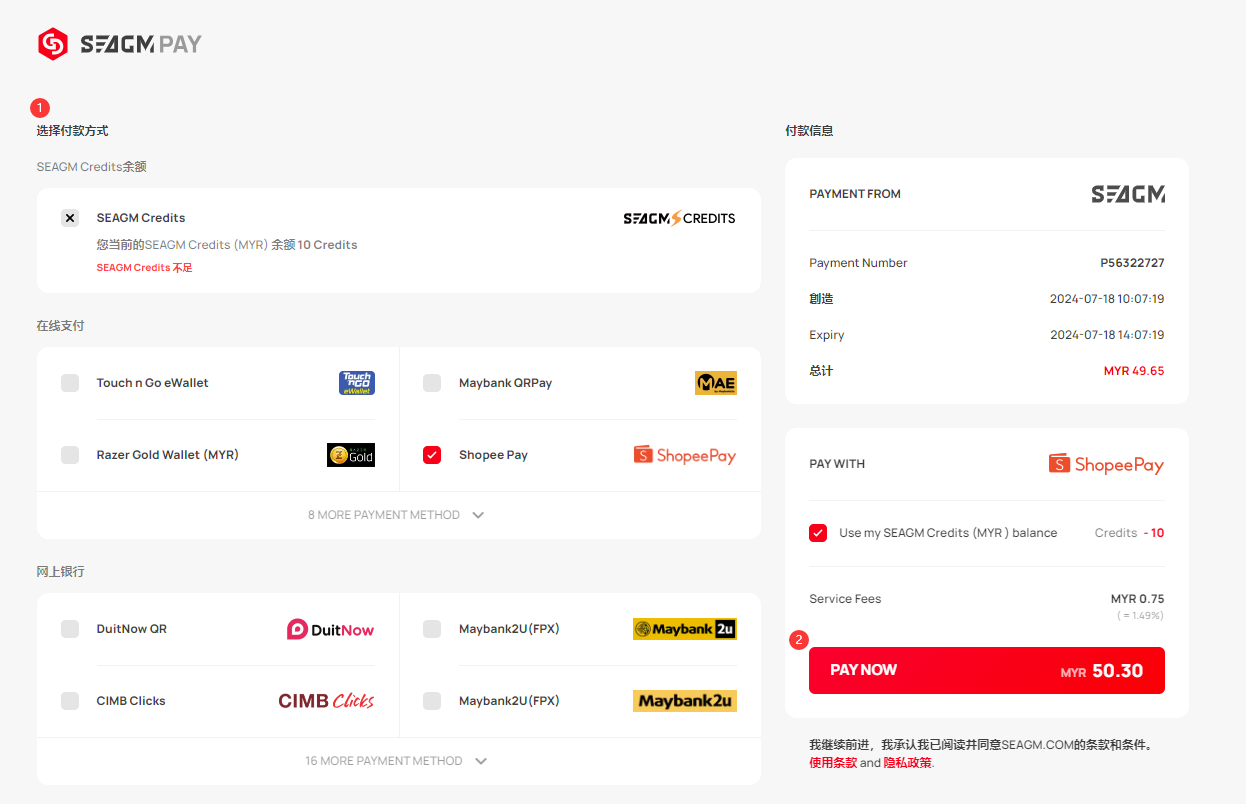Screen dimensions: 1246x804
Task: Select the CIMB Clicks checkbox
Action: click(x=70, y=701)
